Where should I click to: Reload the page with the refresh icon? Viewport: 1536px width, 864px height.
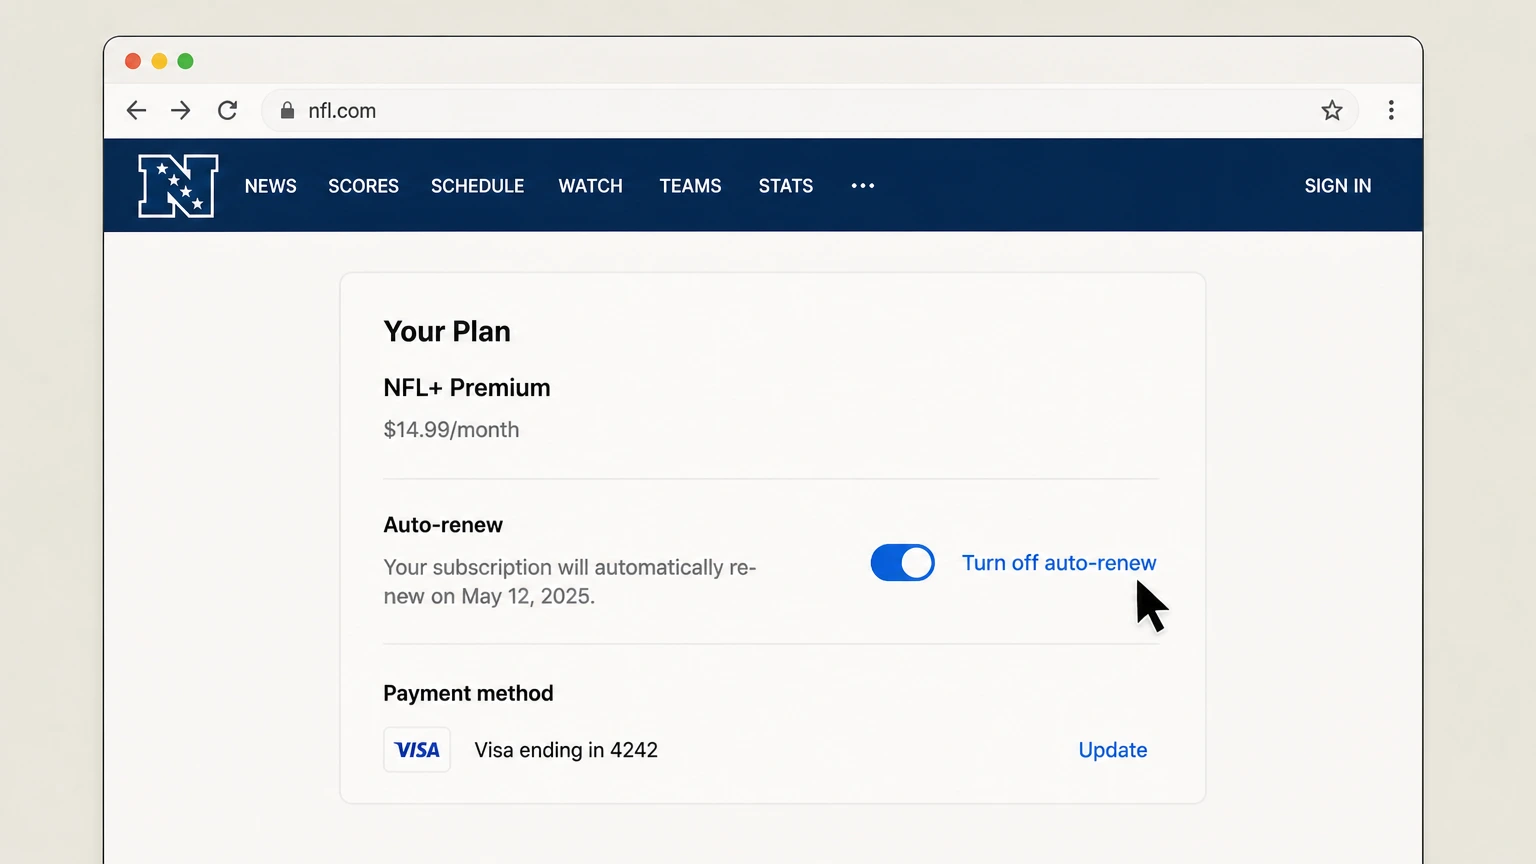tap(228, 110)
